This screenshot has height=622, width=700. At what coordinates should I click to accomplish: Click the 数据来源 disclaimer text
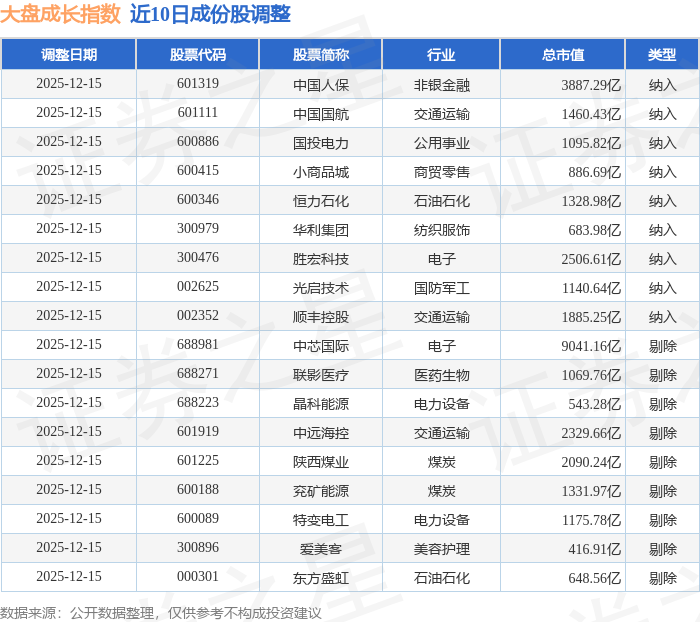[161, 613]
